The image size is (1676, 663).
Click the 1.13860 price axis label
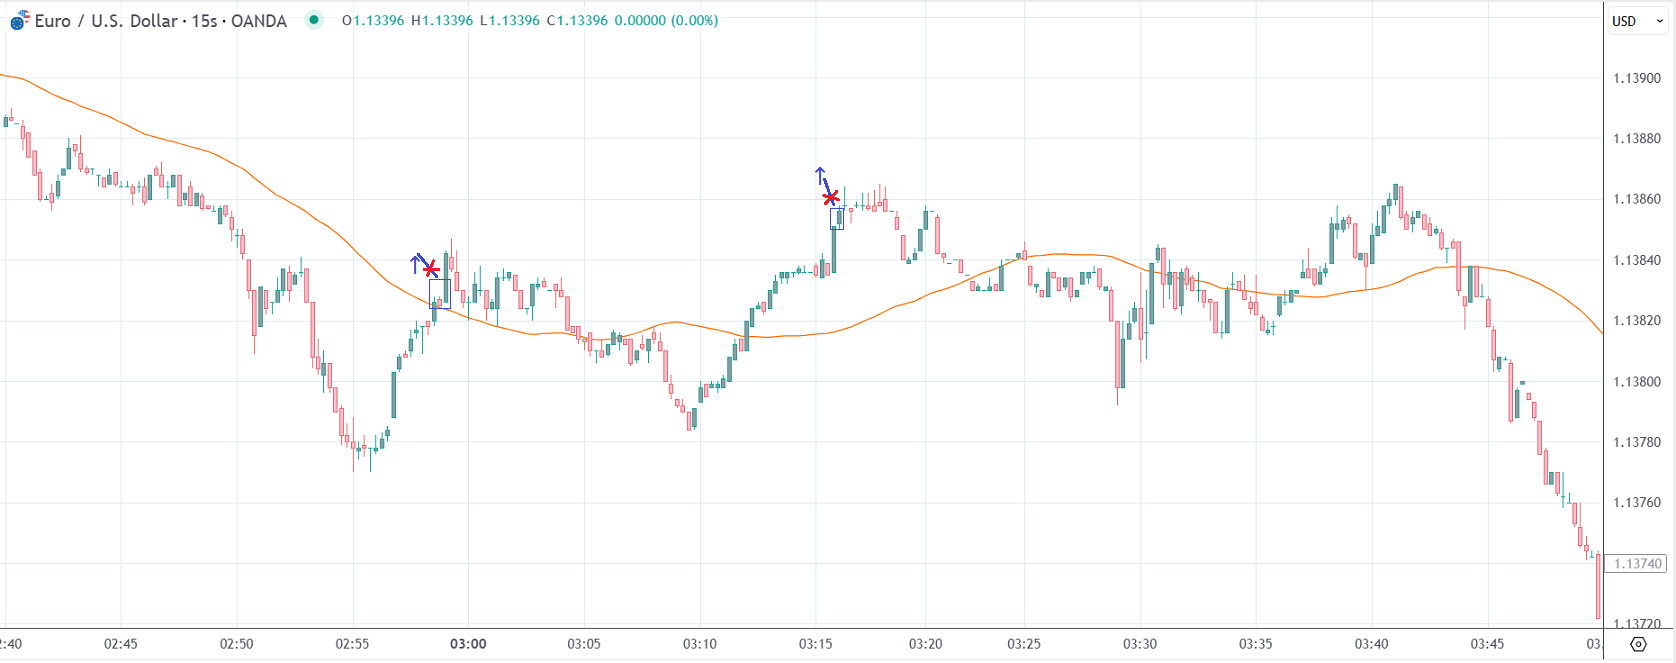[1637, 199]
